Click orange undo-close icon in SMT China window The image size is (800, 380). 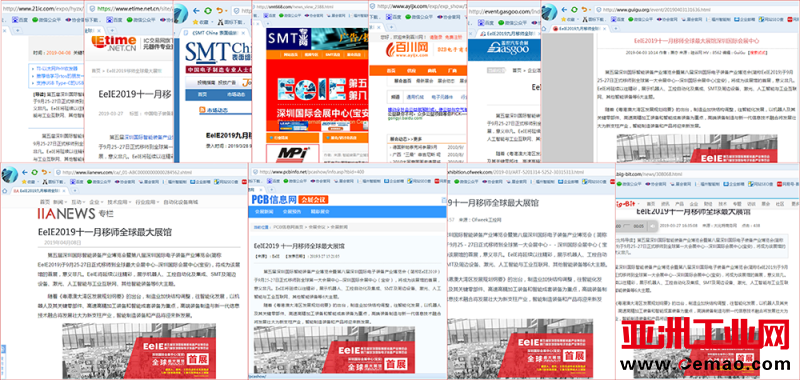(219, 10)
